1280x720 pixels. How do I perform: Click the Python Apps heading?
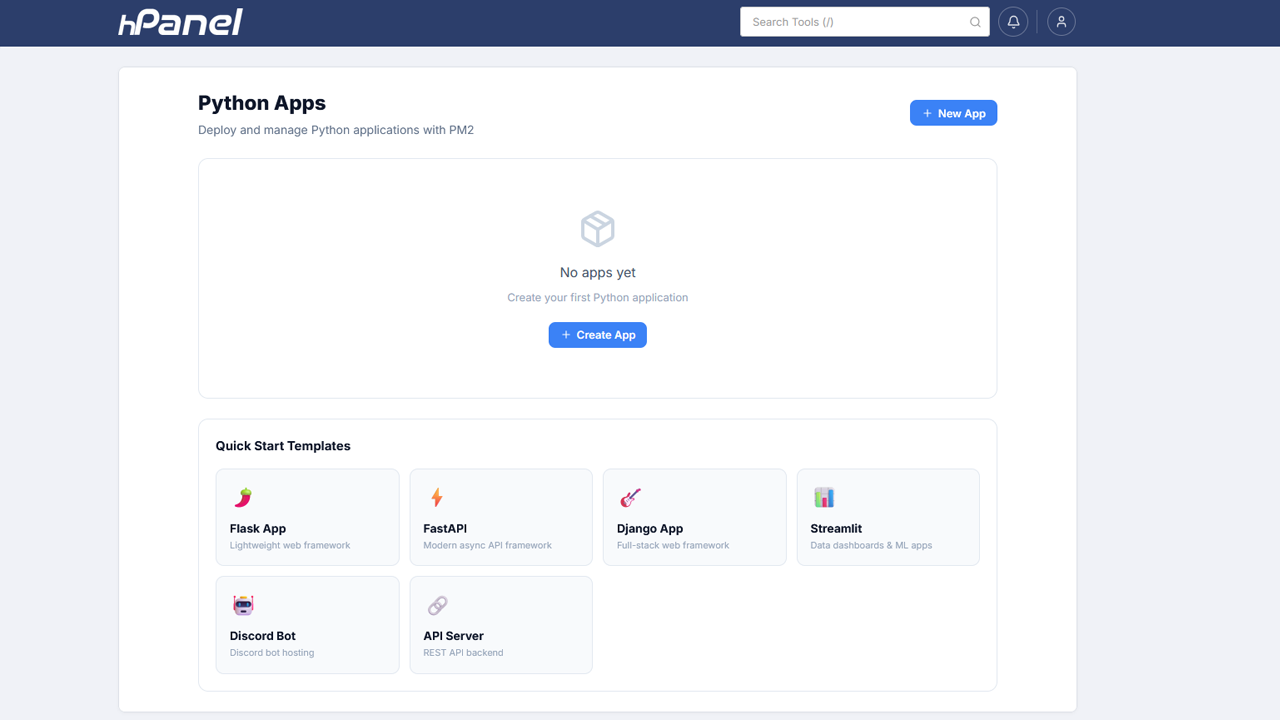point(262,103)
